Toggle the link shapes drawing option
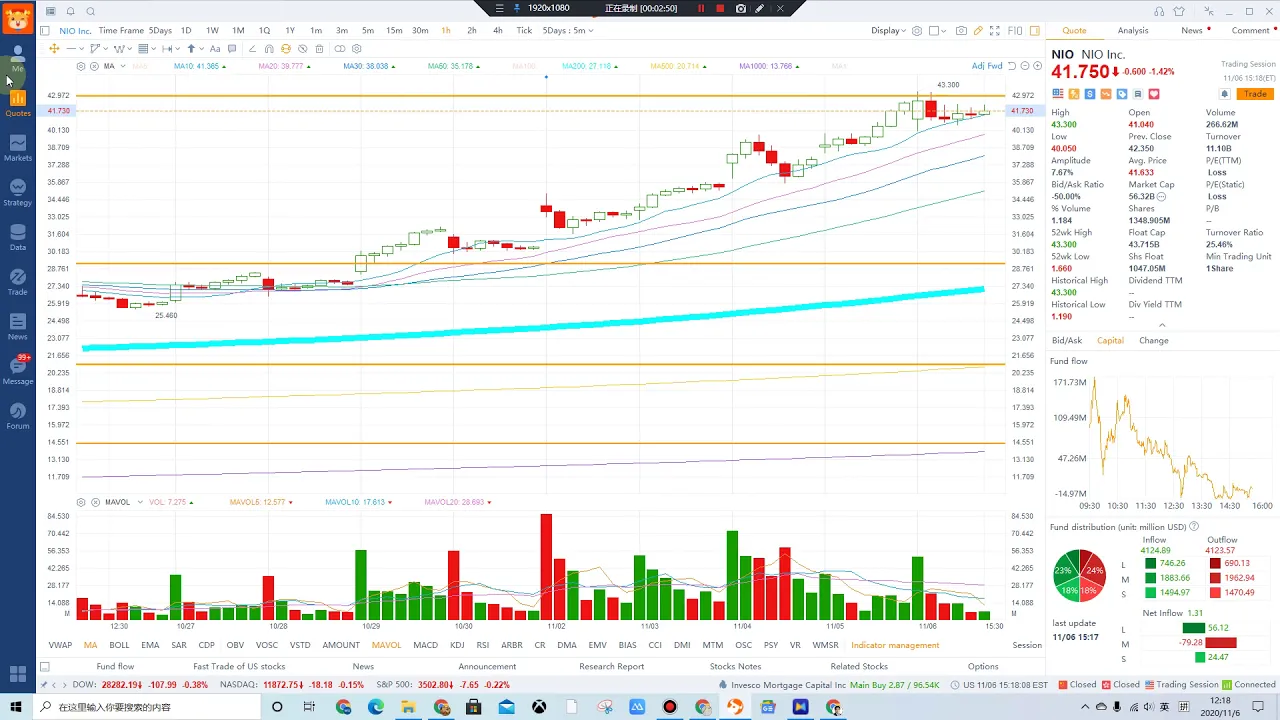Viewport: 1280px width, 720px height. pos(340,48)
